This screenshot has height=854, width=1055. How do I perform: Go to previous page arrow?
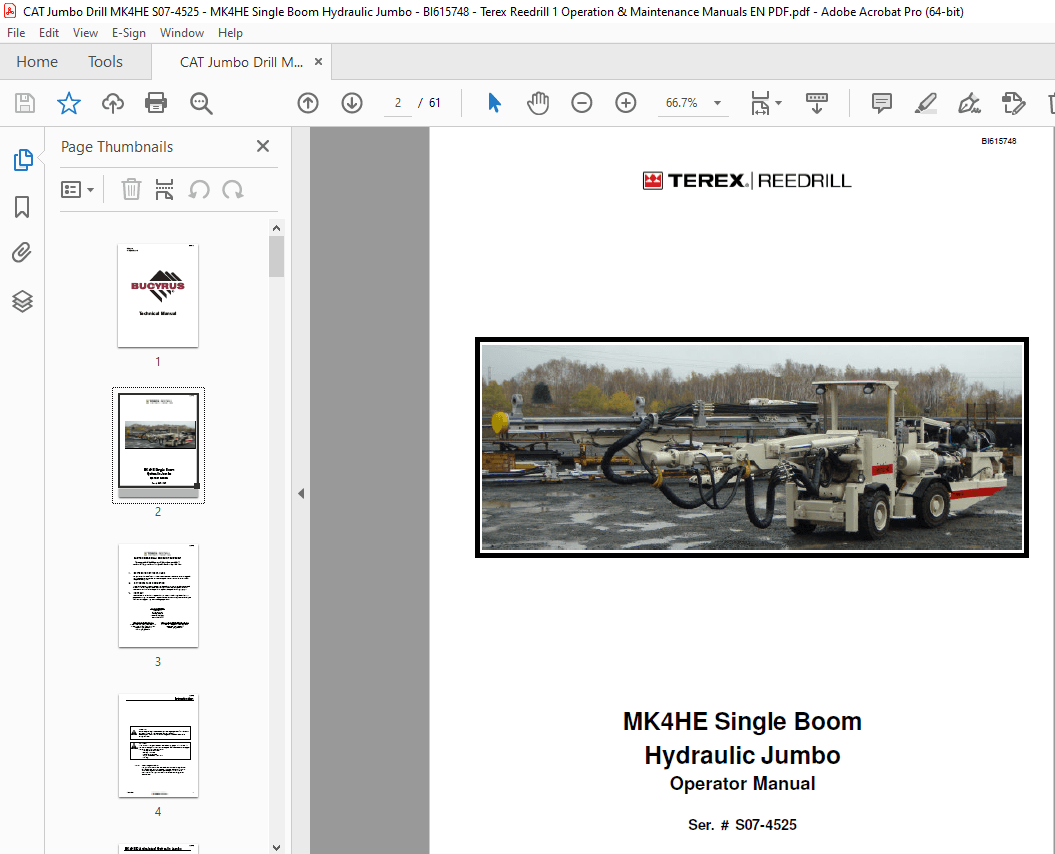point(308,103)
